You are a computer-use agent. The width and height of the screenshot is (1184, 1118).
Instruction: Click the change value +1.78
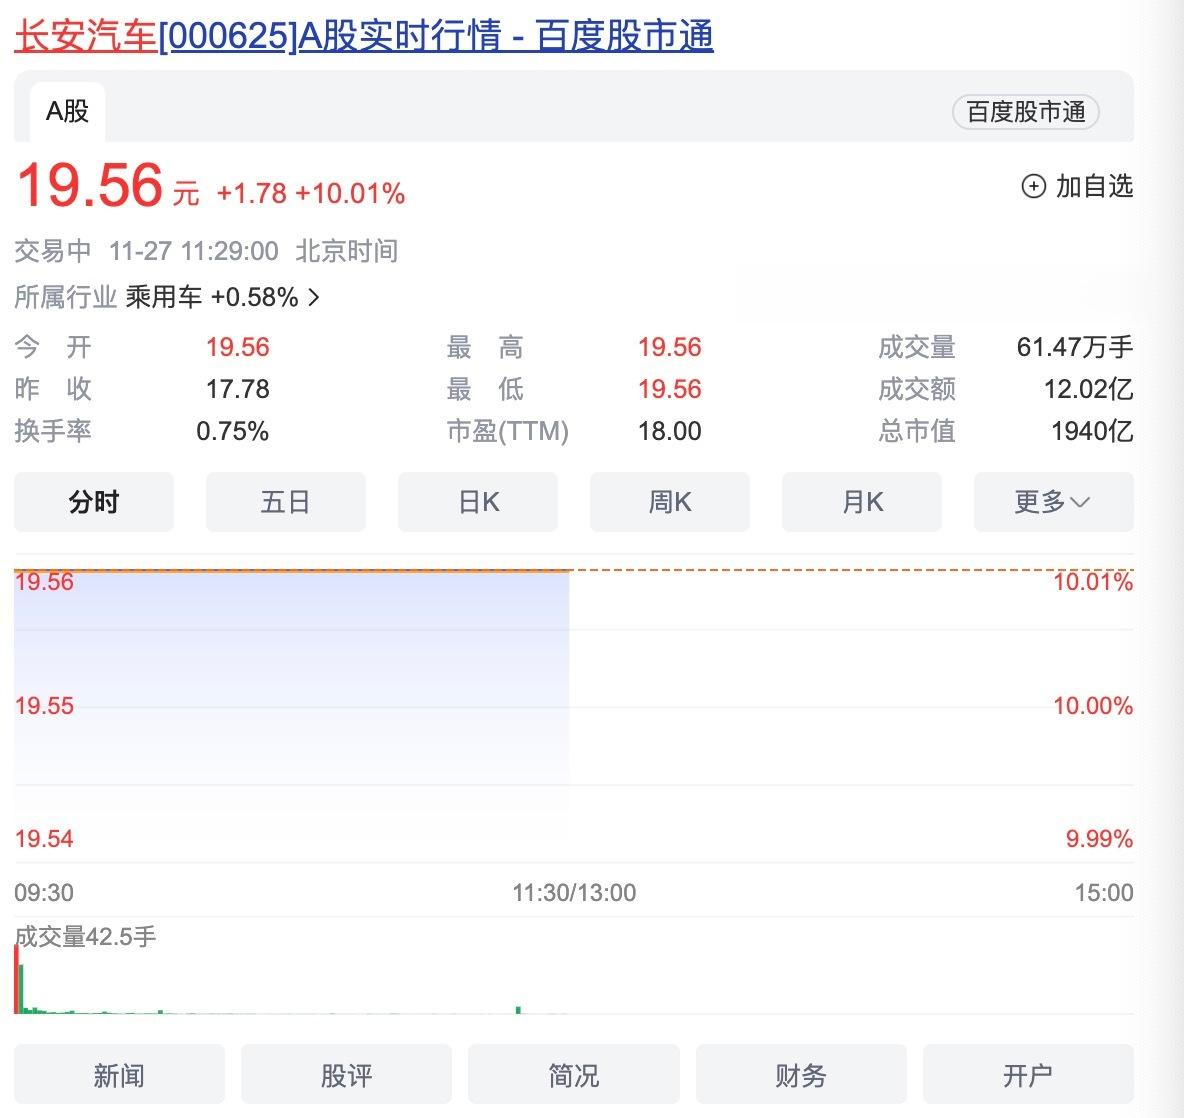[x=251, y=193]
